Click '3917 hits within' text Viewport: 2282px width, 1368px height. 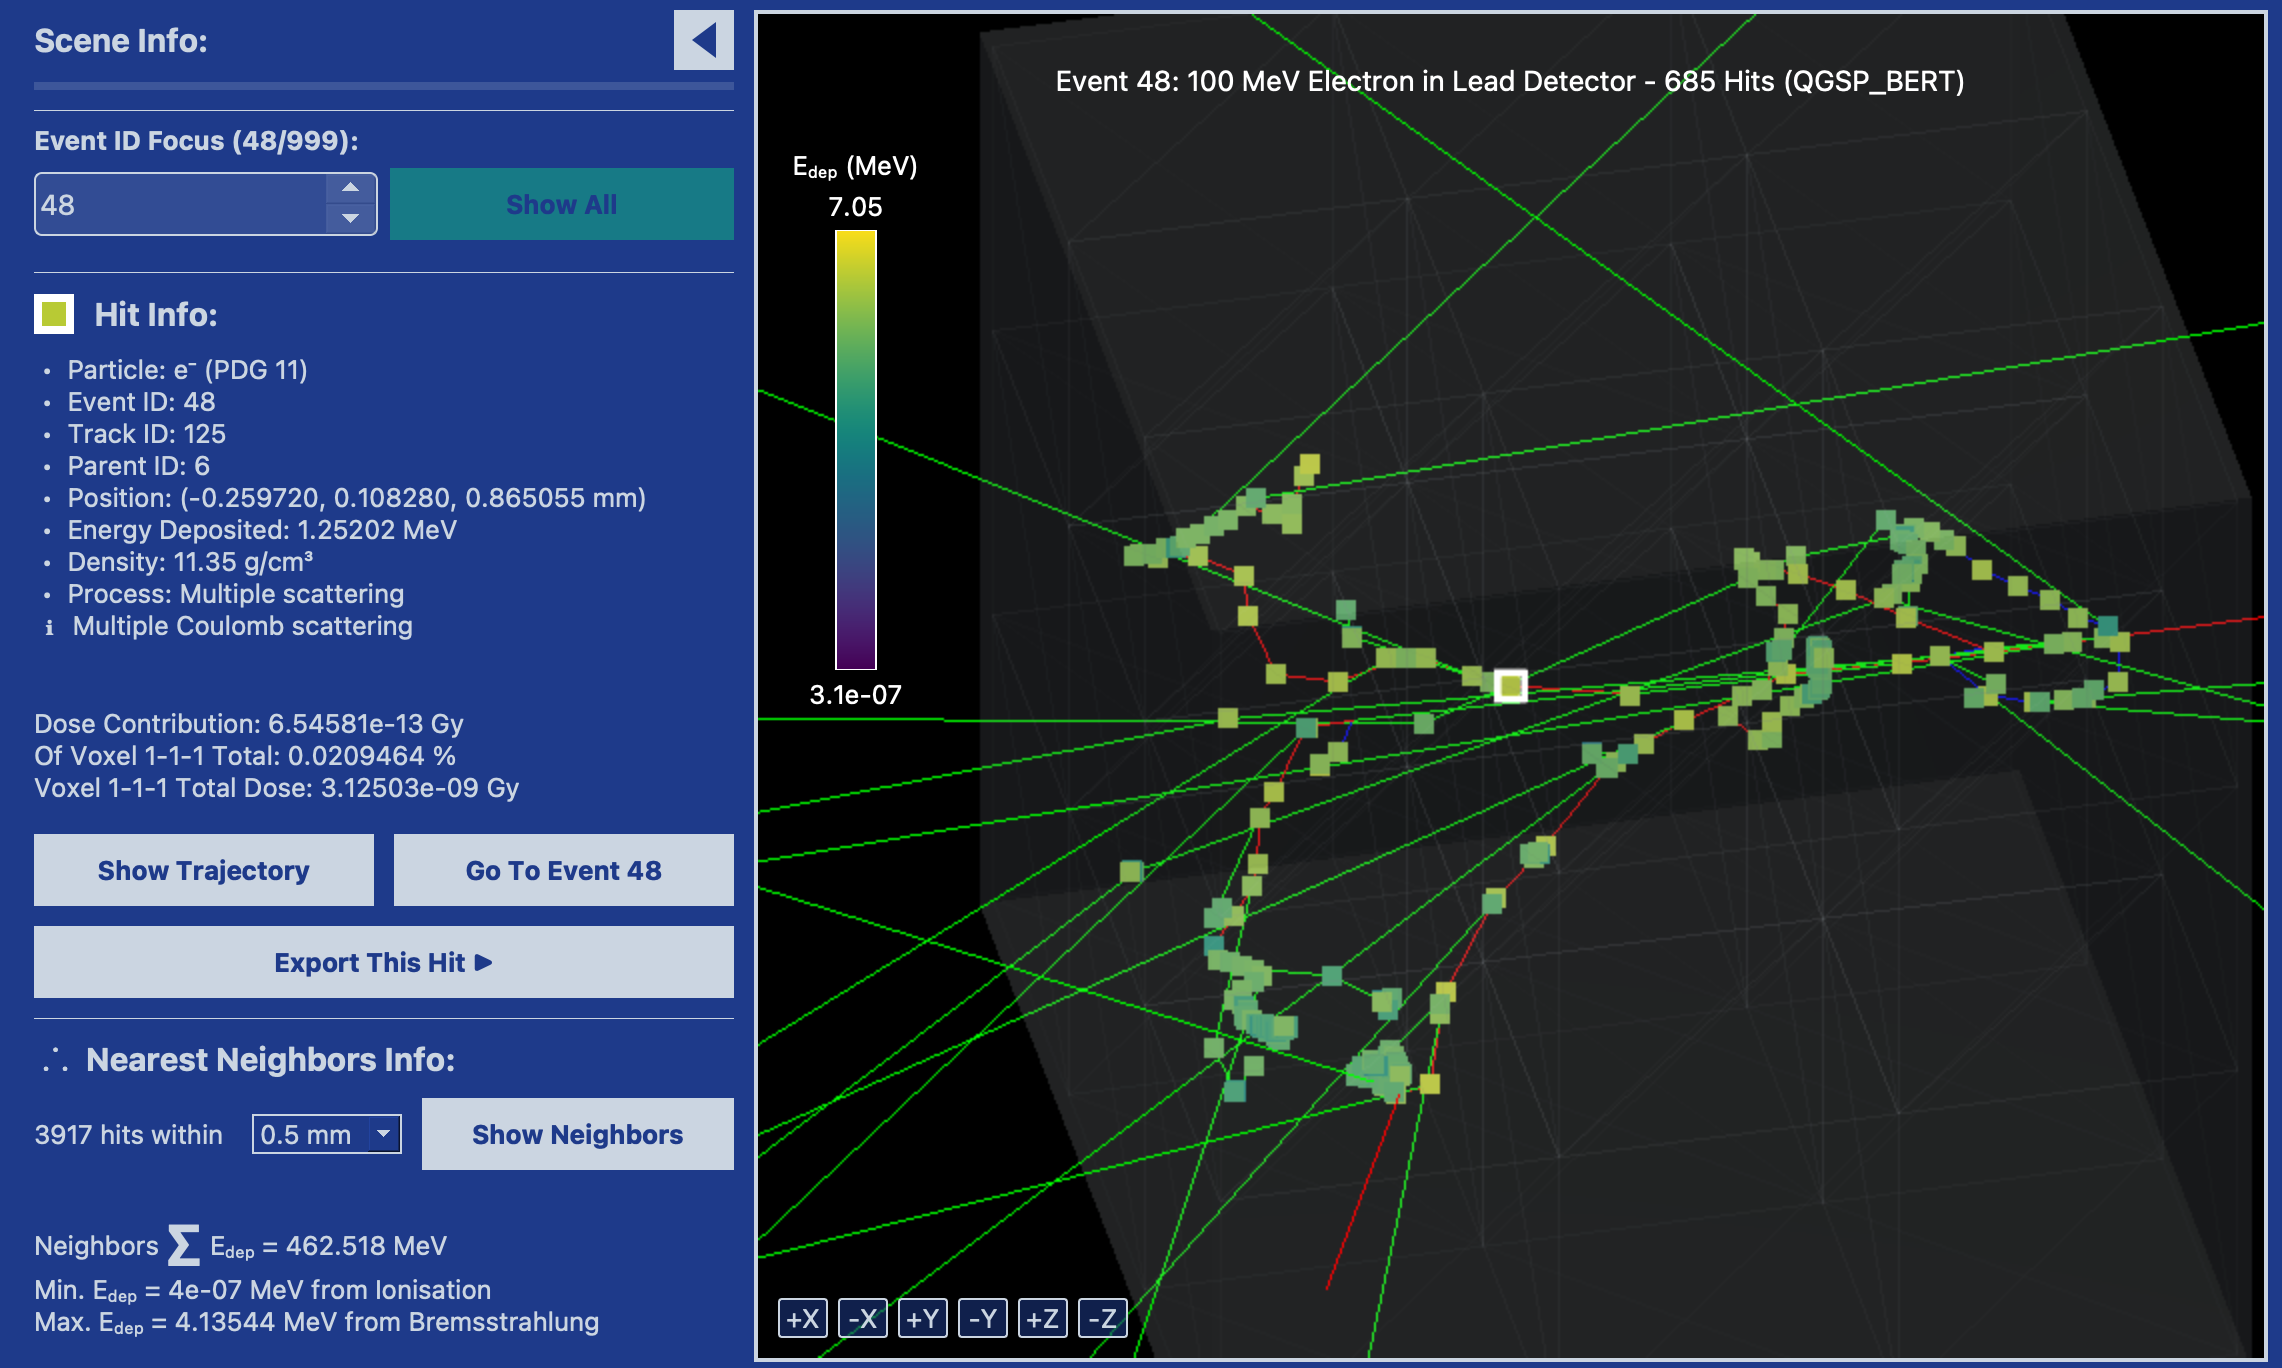pyautogui.click(x=129, y=1135)
